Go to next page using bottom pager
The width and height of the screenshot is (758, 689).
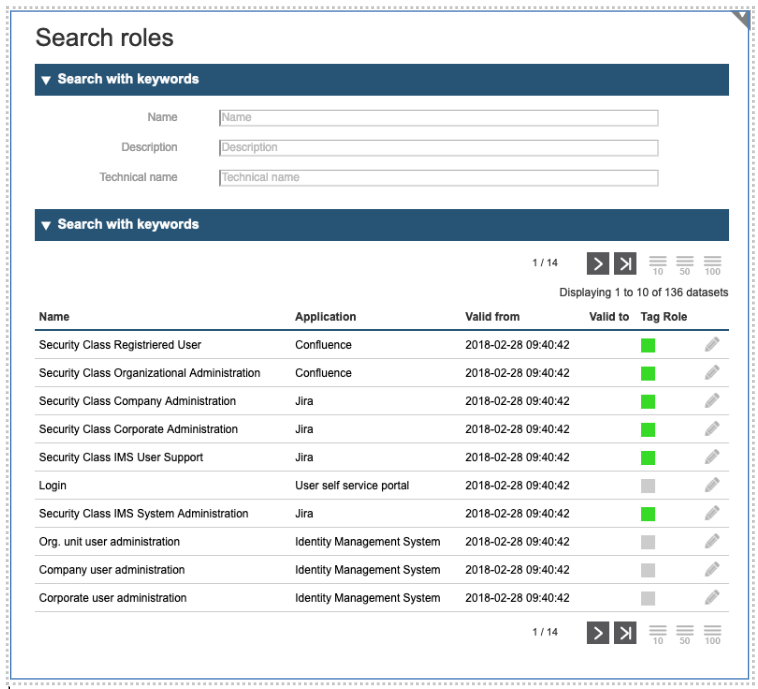[598, 633]
